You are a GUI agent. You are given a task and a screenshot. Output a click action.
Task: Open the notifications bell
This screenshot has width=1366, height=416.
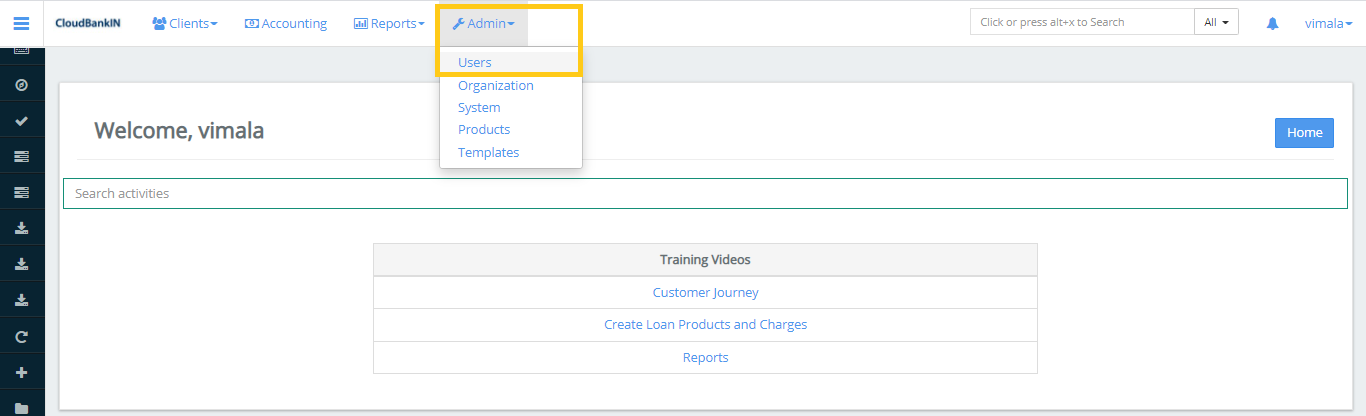[x=1272, y=23]
